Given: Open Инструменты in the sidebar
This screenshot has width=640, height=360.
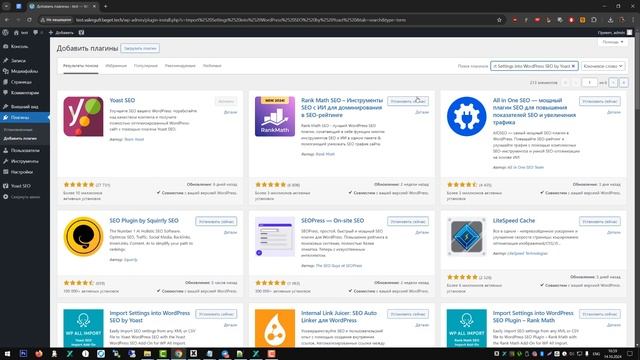Looking at the screenshot, I should tap(24, 161).
